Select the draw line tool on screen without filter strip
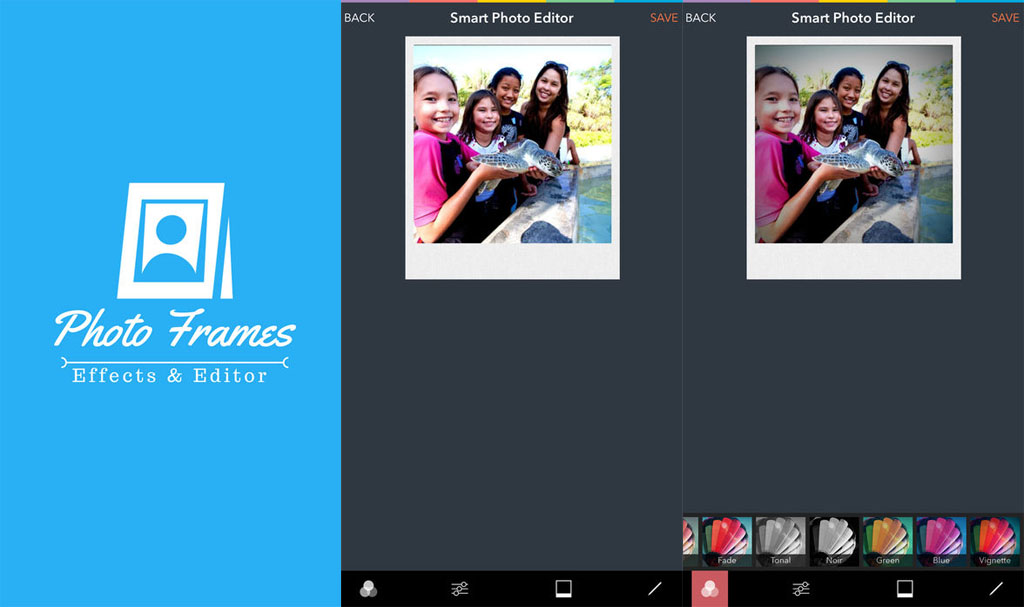Viewport: 1024px width, 607px height. coord(655,589)
